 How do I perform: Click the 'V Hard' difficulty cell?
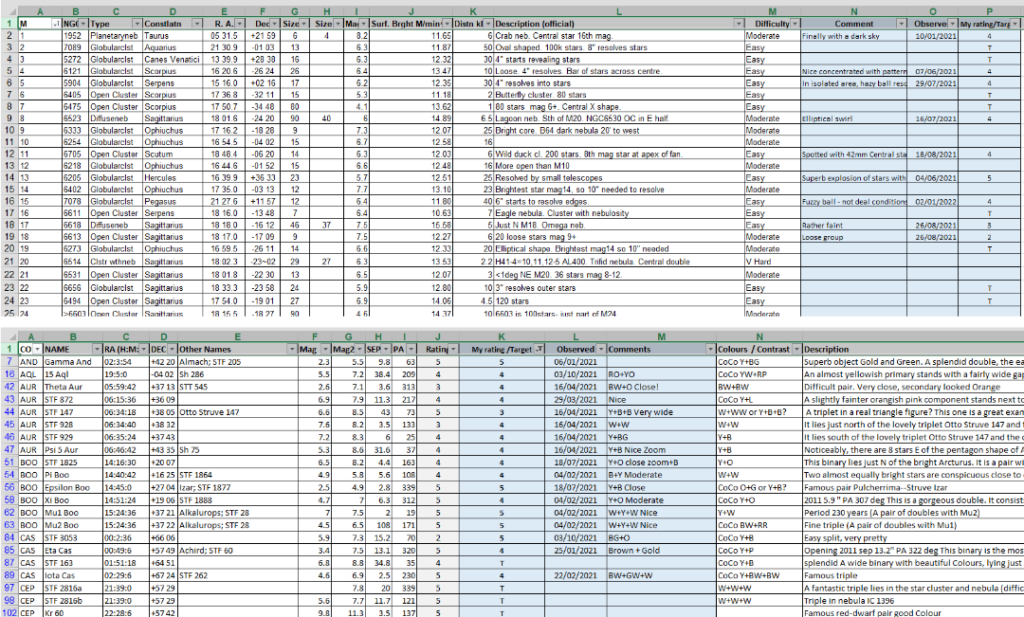[x=773, y=261]
